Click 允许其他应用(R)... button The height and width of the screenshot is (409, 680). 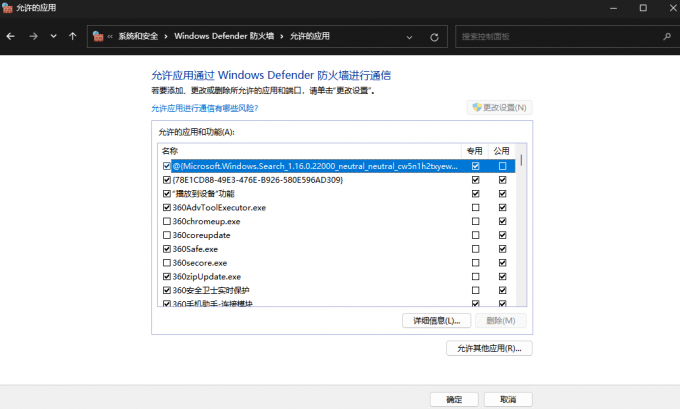click(x=489, y=348)
